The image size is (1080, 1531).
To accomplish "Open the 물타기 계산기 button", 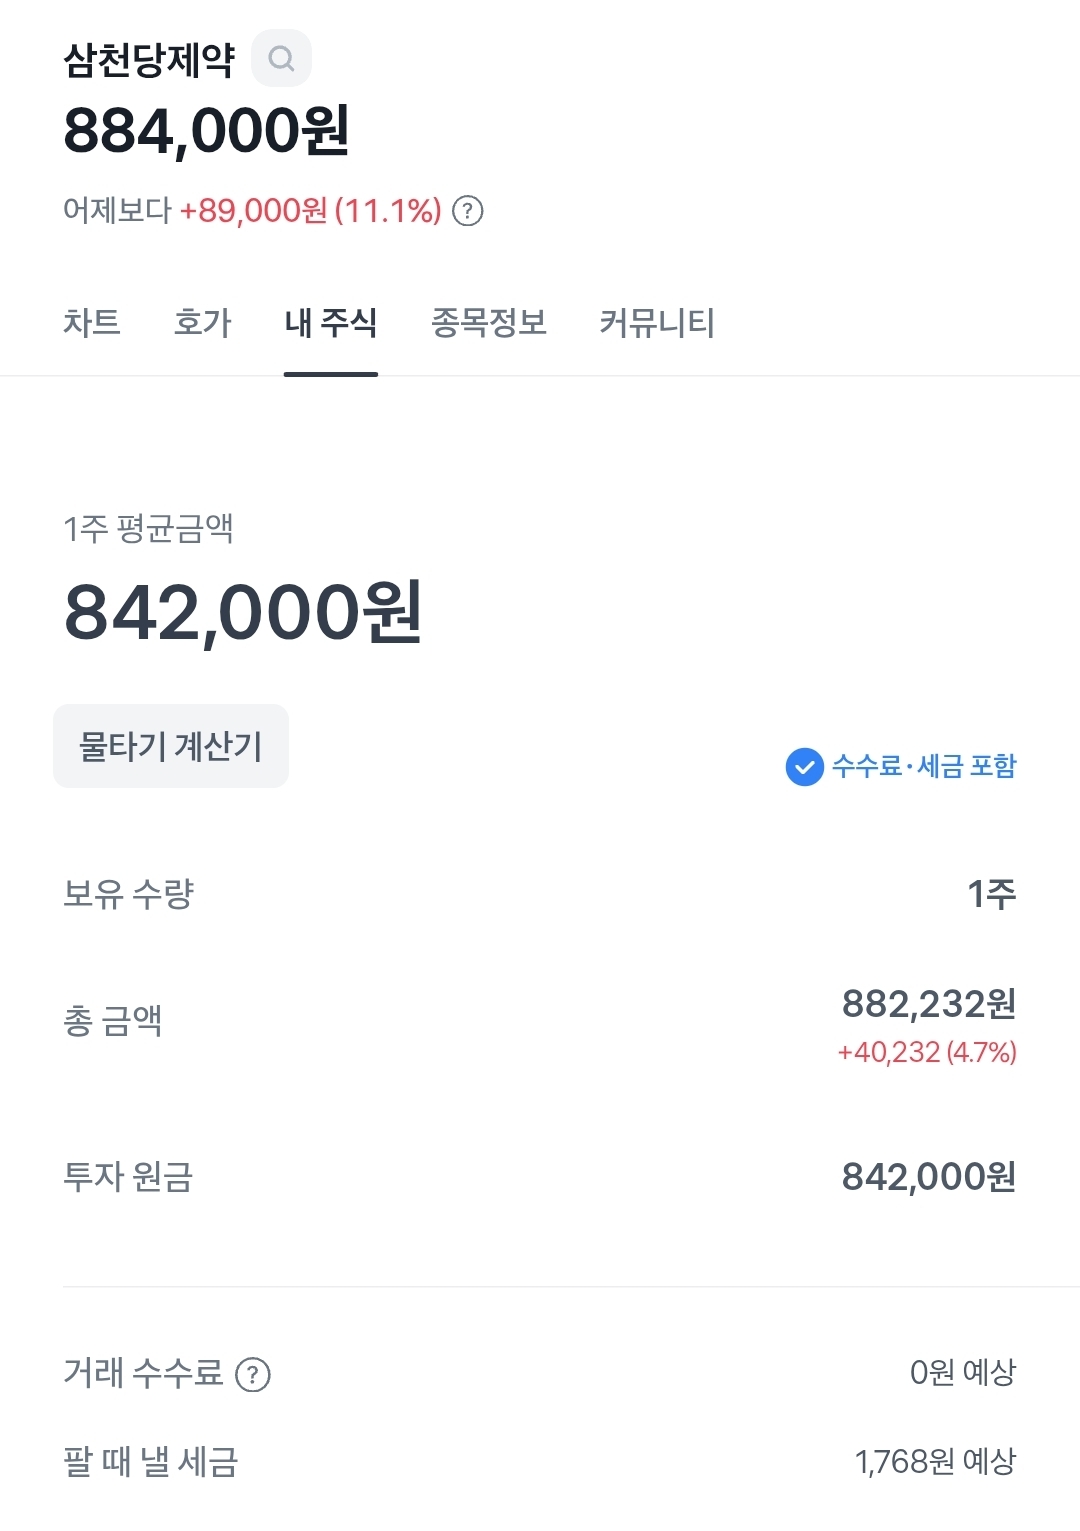I will point(171,746).
